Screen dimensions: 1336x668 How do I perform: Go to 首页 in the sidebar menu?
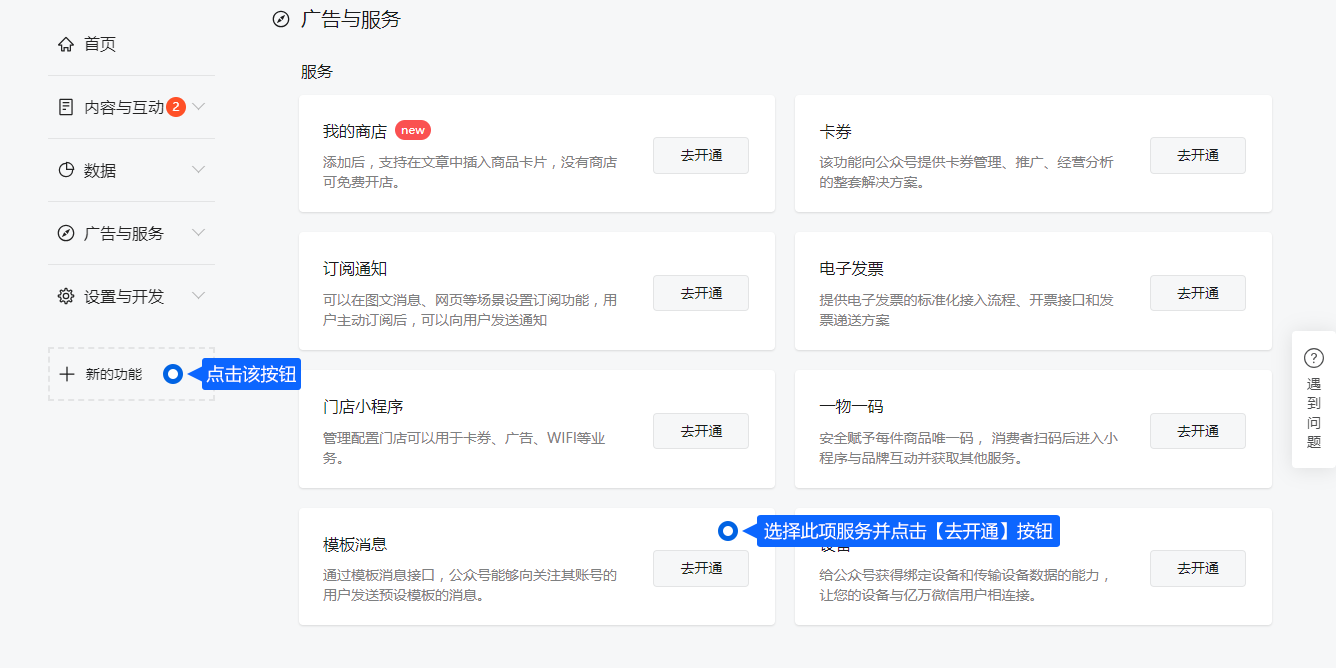point(100,44)
